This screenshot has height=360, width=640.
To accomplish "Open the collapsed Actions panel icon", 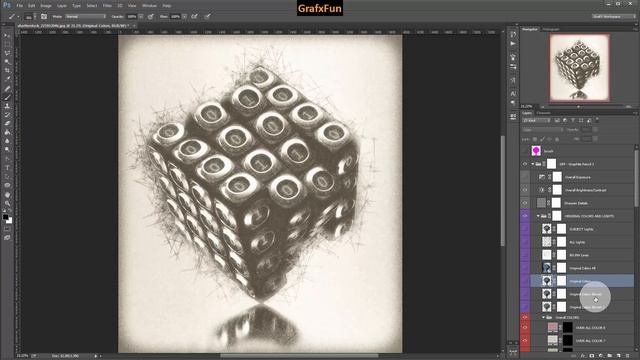I will pos(513,44).
